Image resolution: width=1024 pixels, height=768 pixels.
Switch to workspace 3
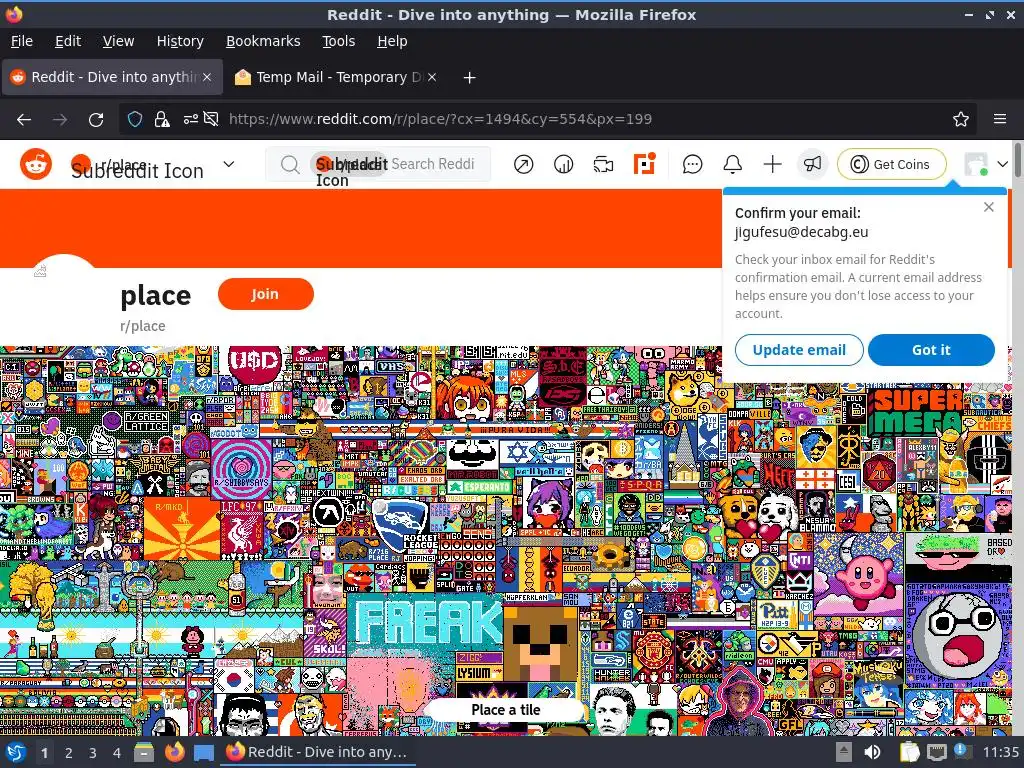(93, 753)
